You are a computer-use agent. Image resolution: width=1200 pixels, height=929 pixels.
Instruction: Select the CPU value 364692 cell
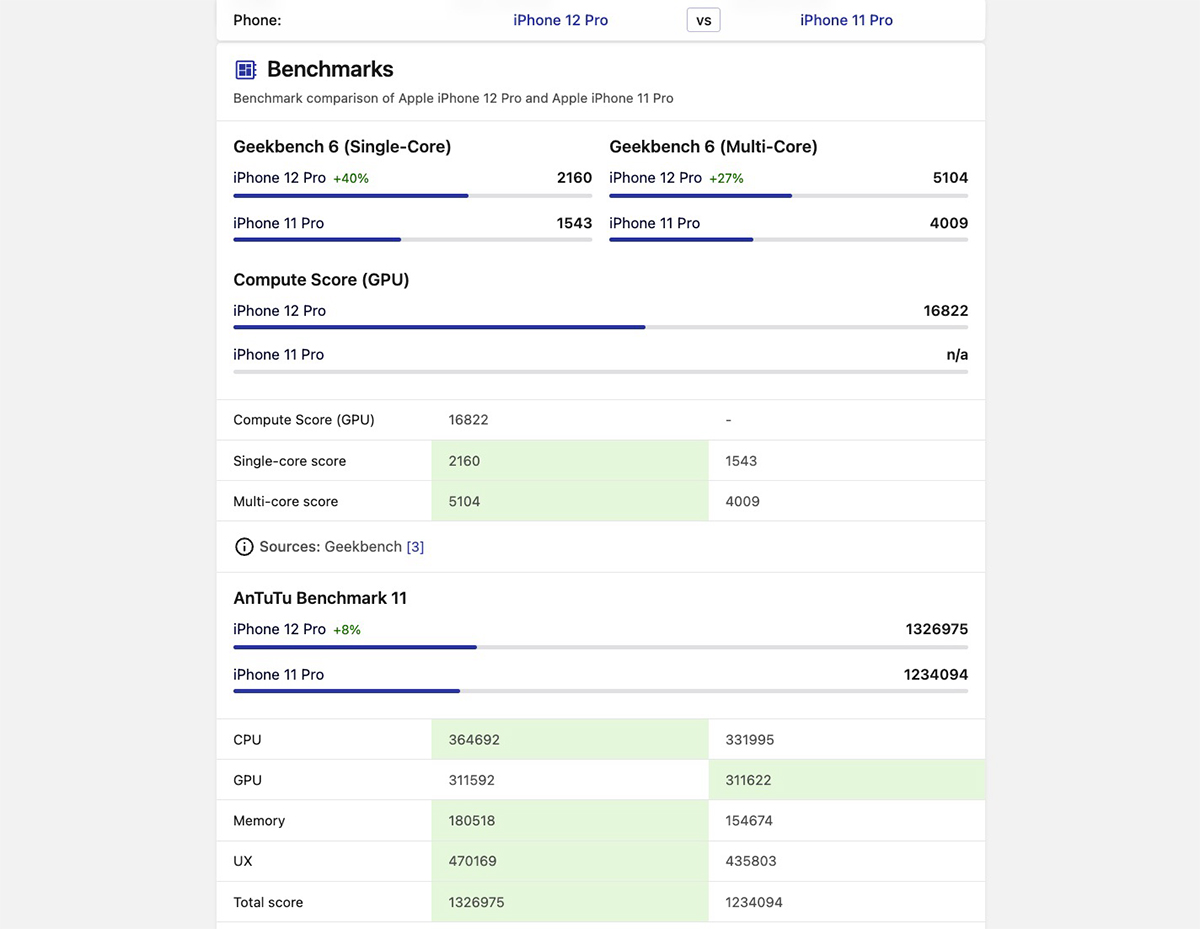474,740
